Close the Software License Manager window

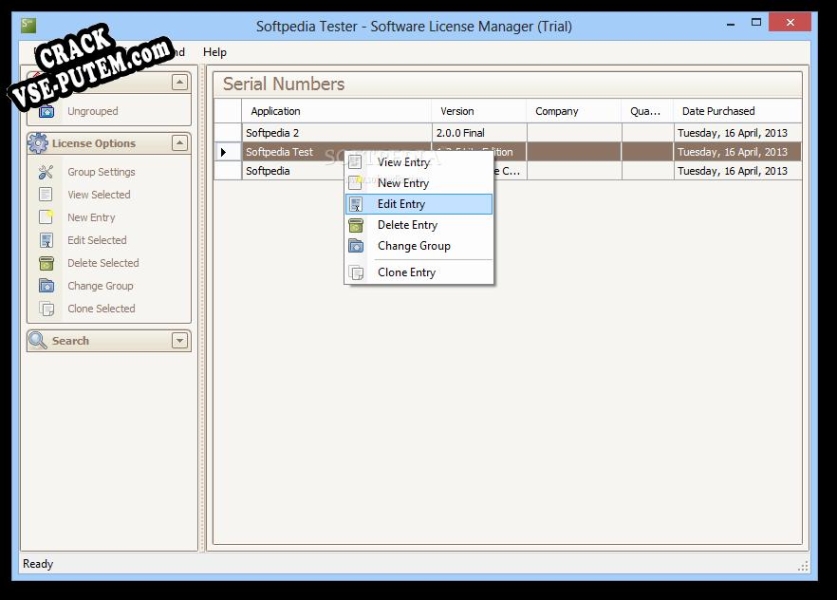pos(790,22)
